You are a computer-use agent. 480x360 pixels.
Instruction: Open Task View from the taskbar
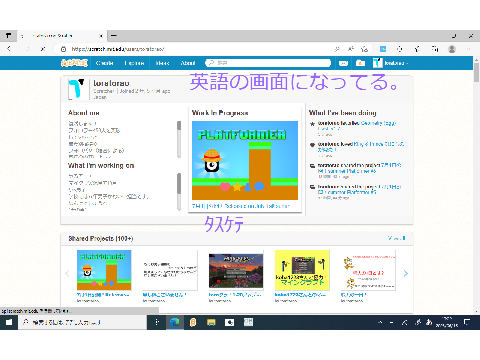[157, 322]
